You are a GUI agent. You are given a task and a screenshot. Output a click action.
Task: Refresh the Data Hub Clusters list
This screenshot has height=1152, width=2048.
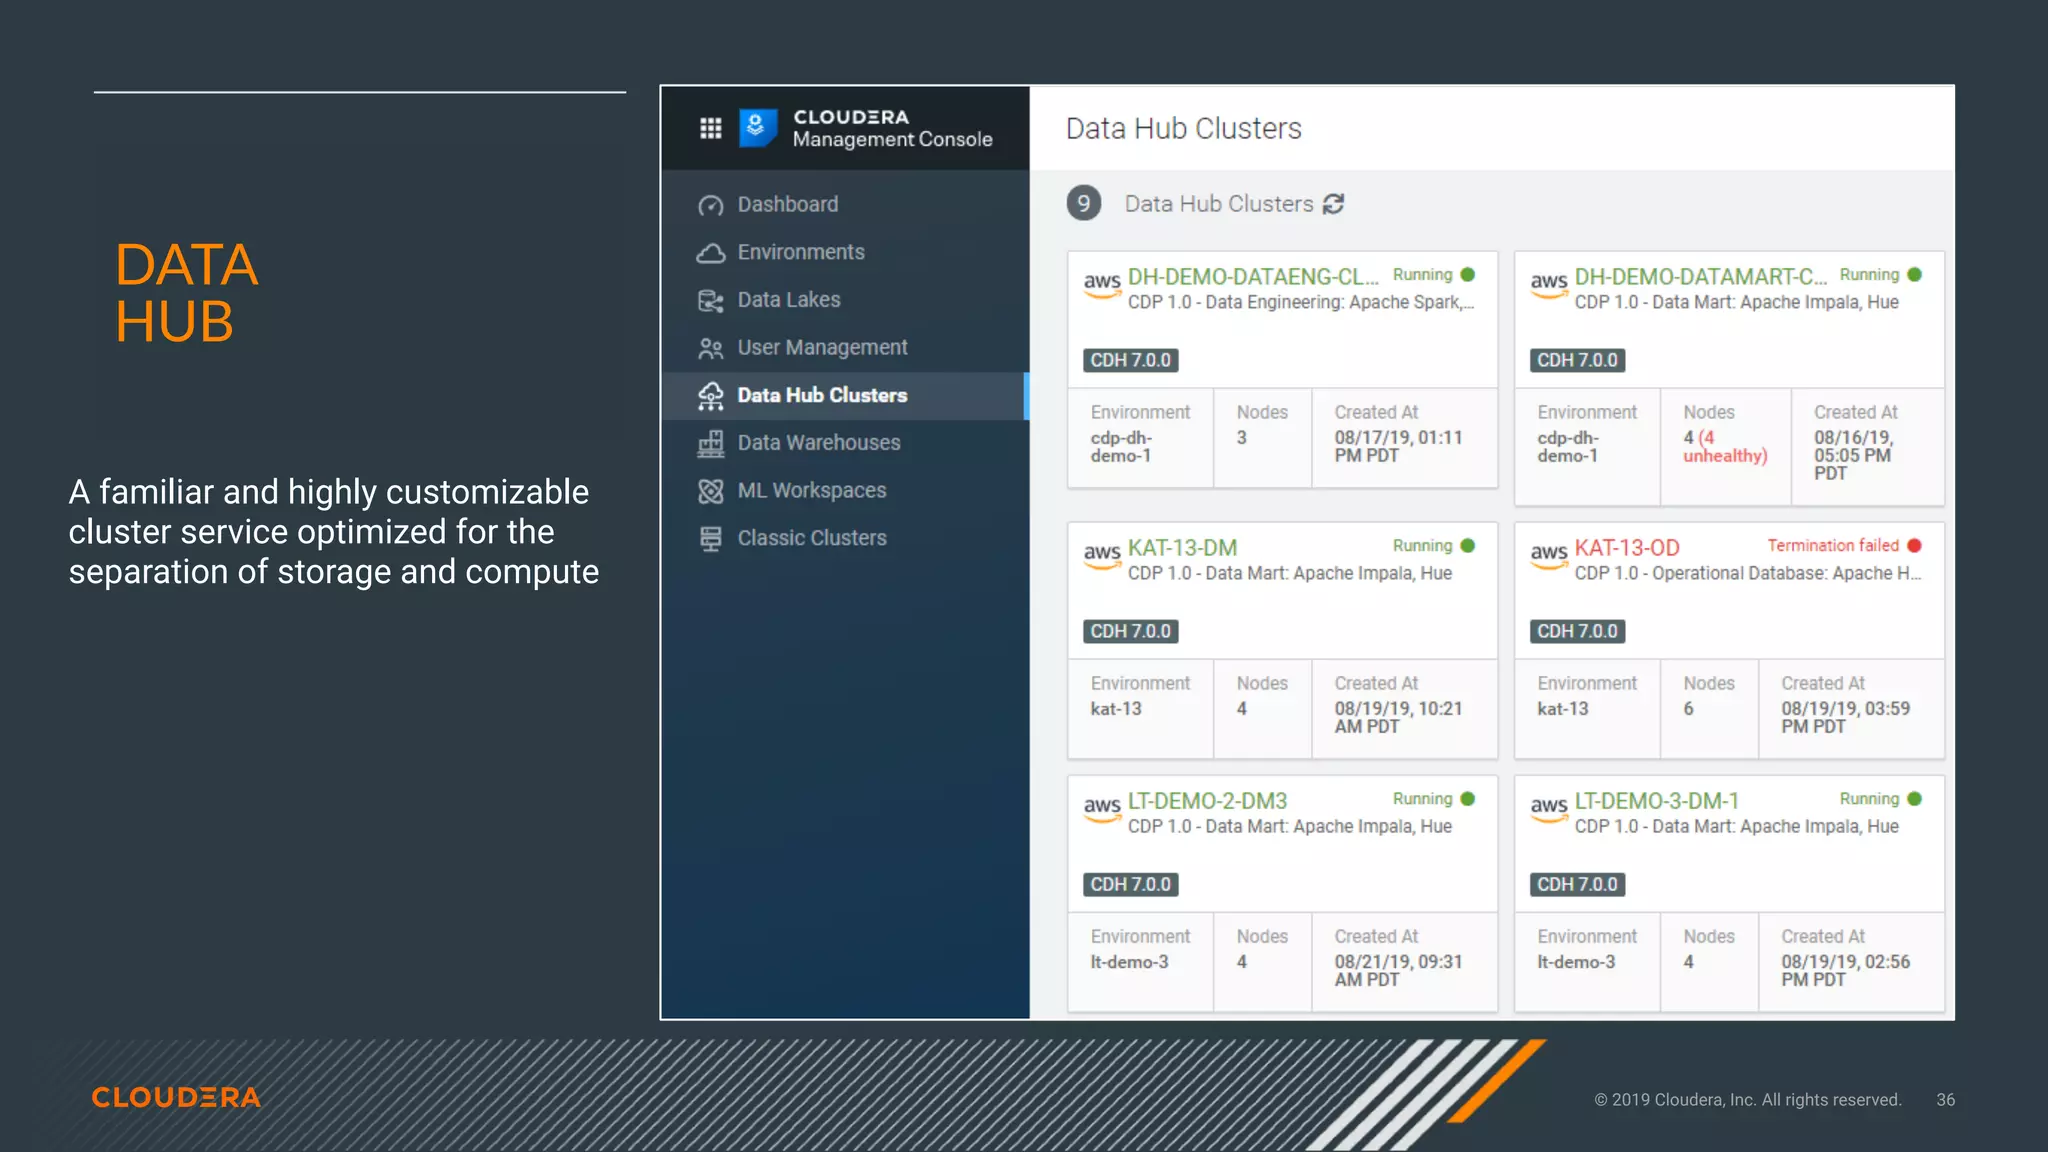click(x=1333, y=204)
